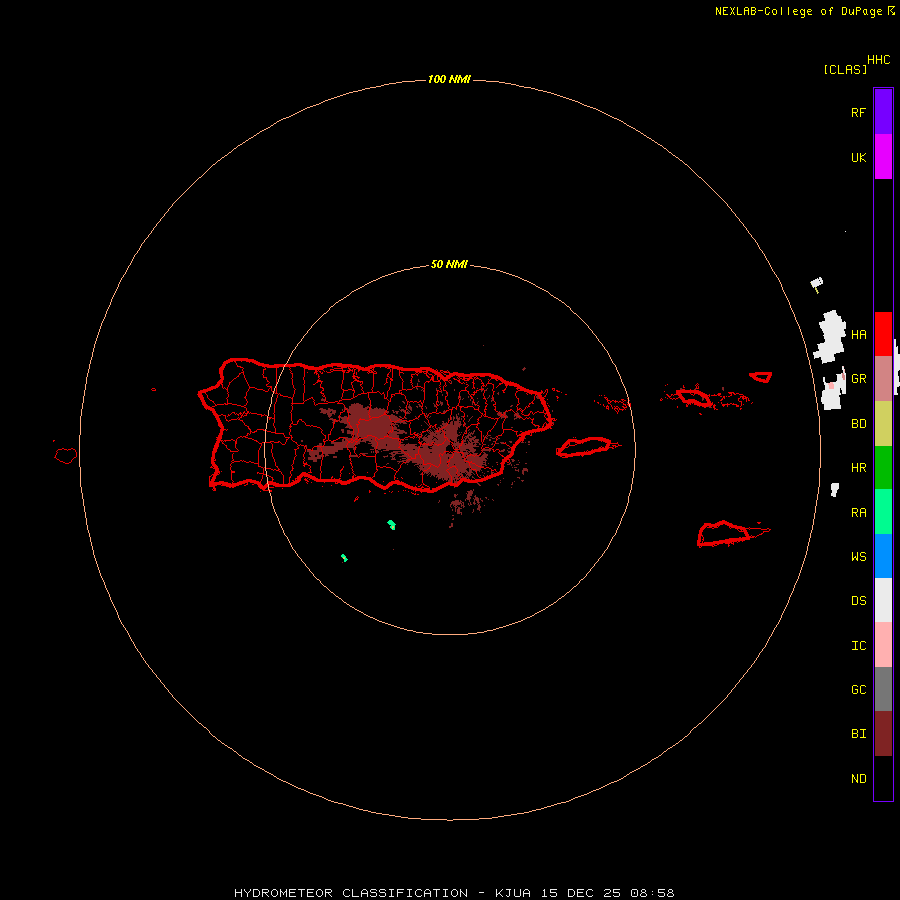900x900 pixels.
Task: Click the "50 NMI" range ring label
Action: coord(449,264)
